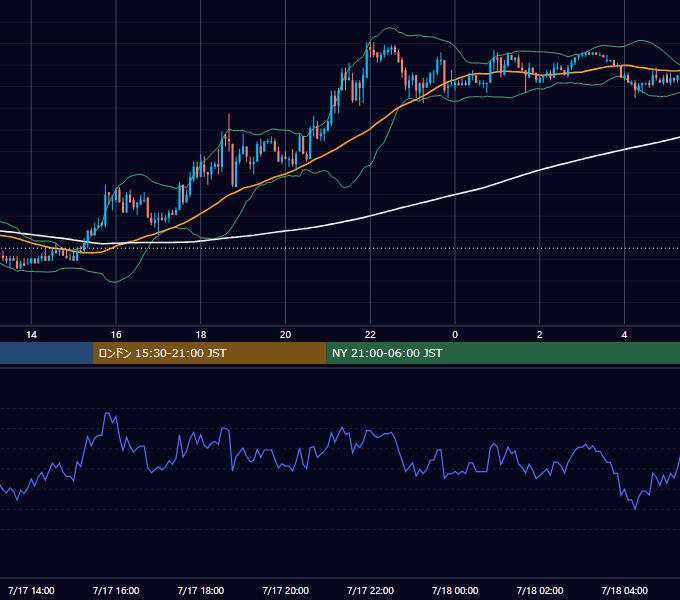Click the 7/17 22:00 date label
This screenshot has width=680, height=600.
tap(370, 590)
